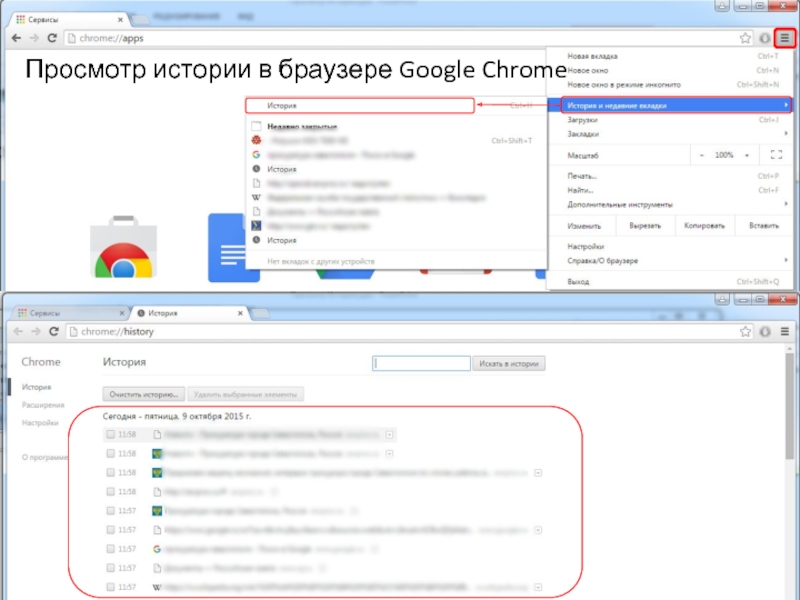Click the bookmark star in the chrome://history address bar

745,331
